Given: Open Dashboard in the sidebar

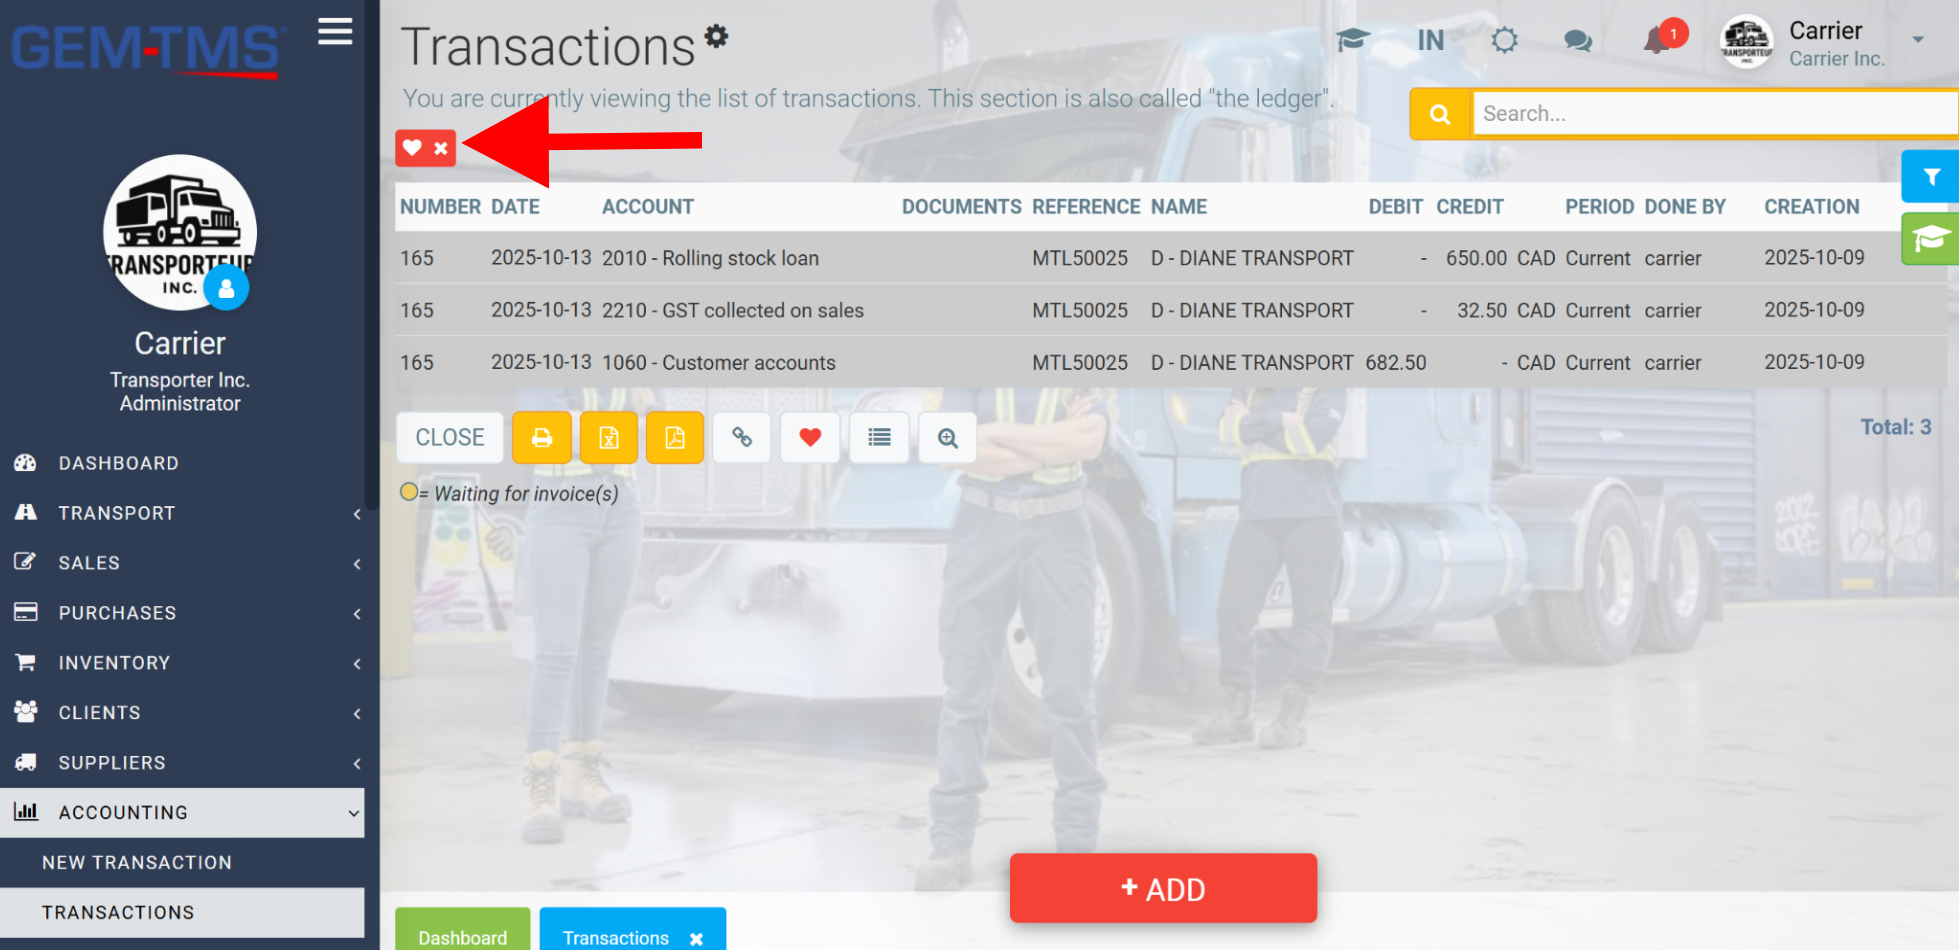Looking at the screenshot, I should coord(182,463).
